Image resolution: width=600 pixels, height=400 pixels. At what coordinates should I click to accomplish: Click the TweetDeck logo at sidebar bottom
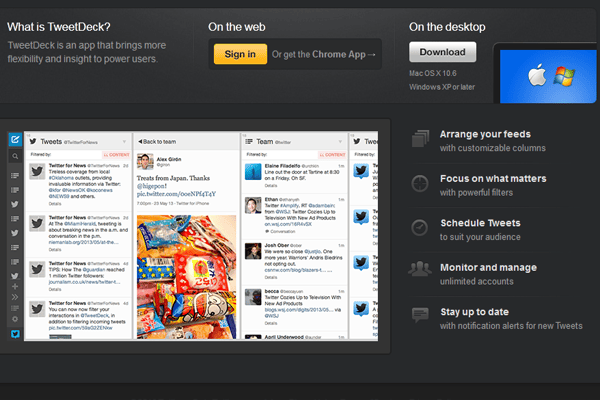click(x=15, y=334)
